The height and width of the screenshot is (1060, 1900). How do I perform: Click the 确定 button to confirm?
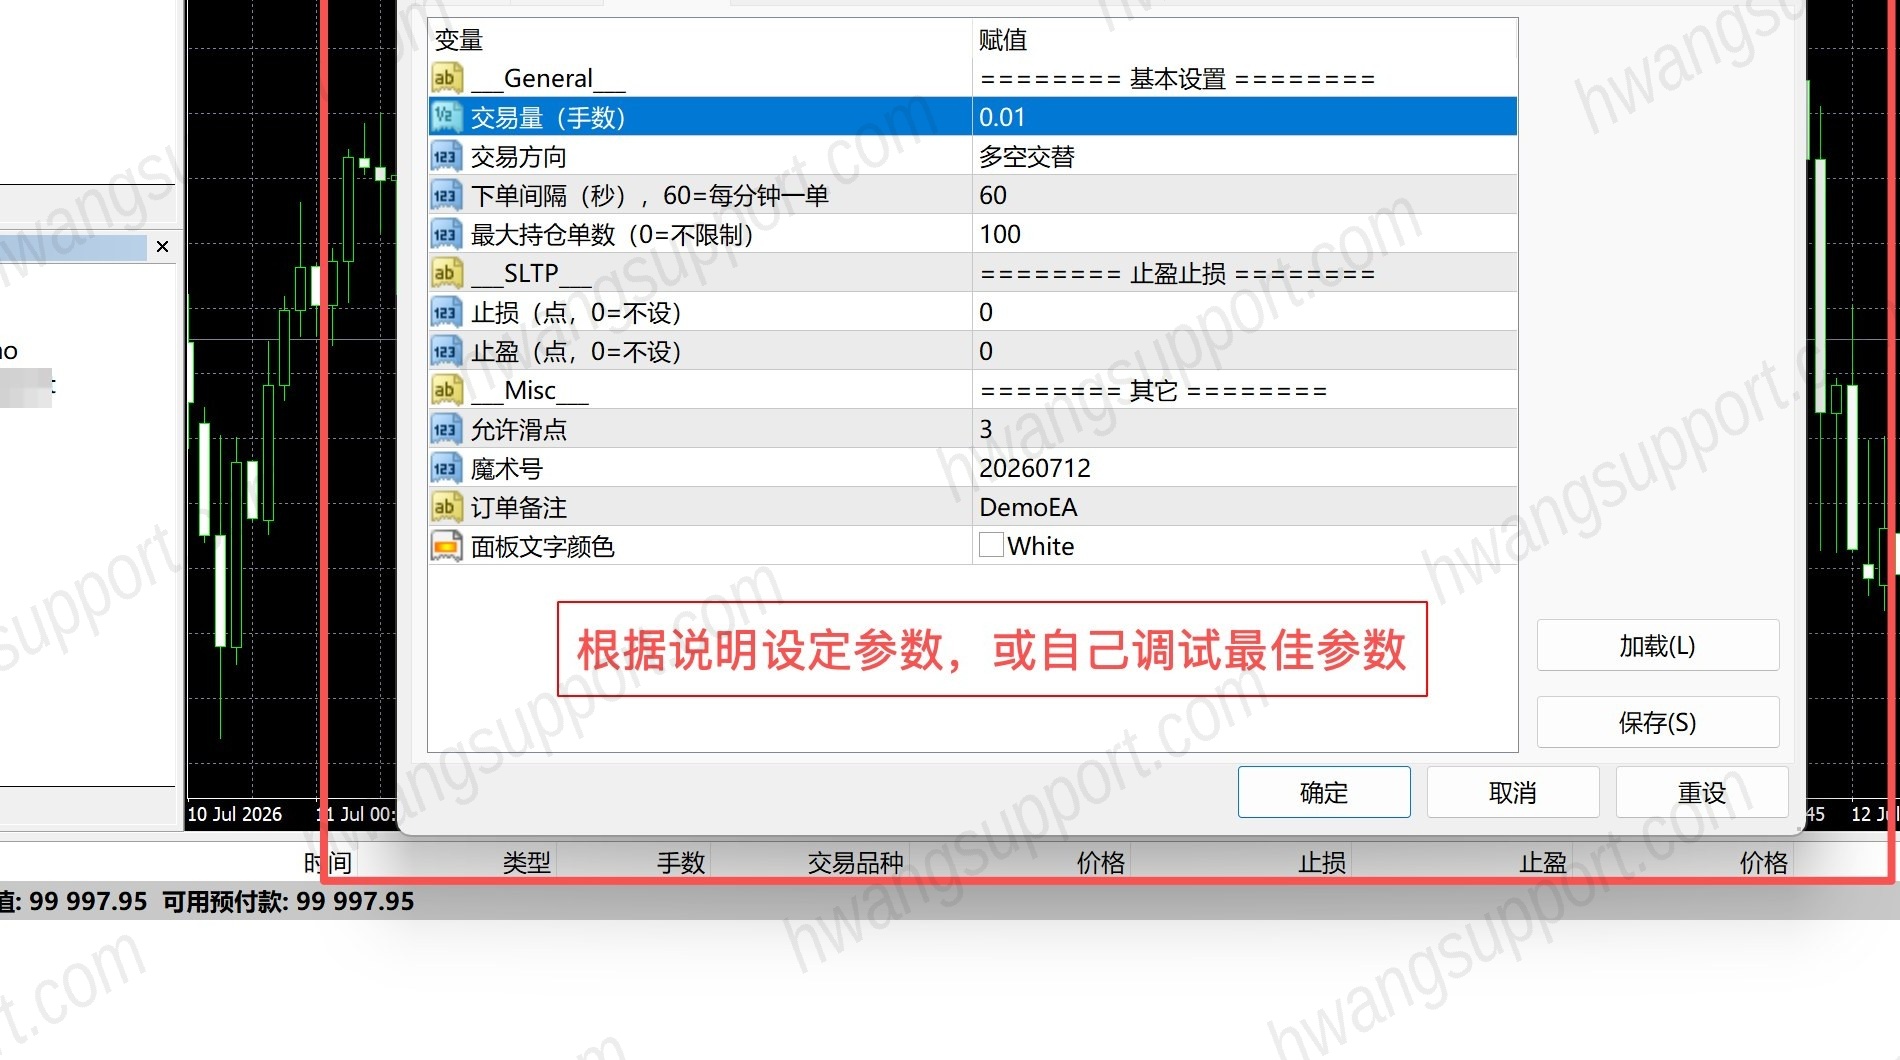1324,792
